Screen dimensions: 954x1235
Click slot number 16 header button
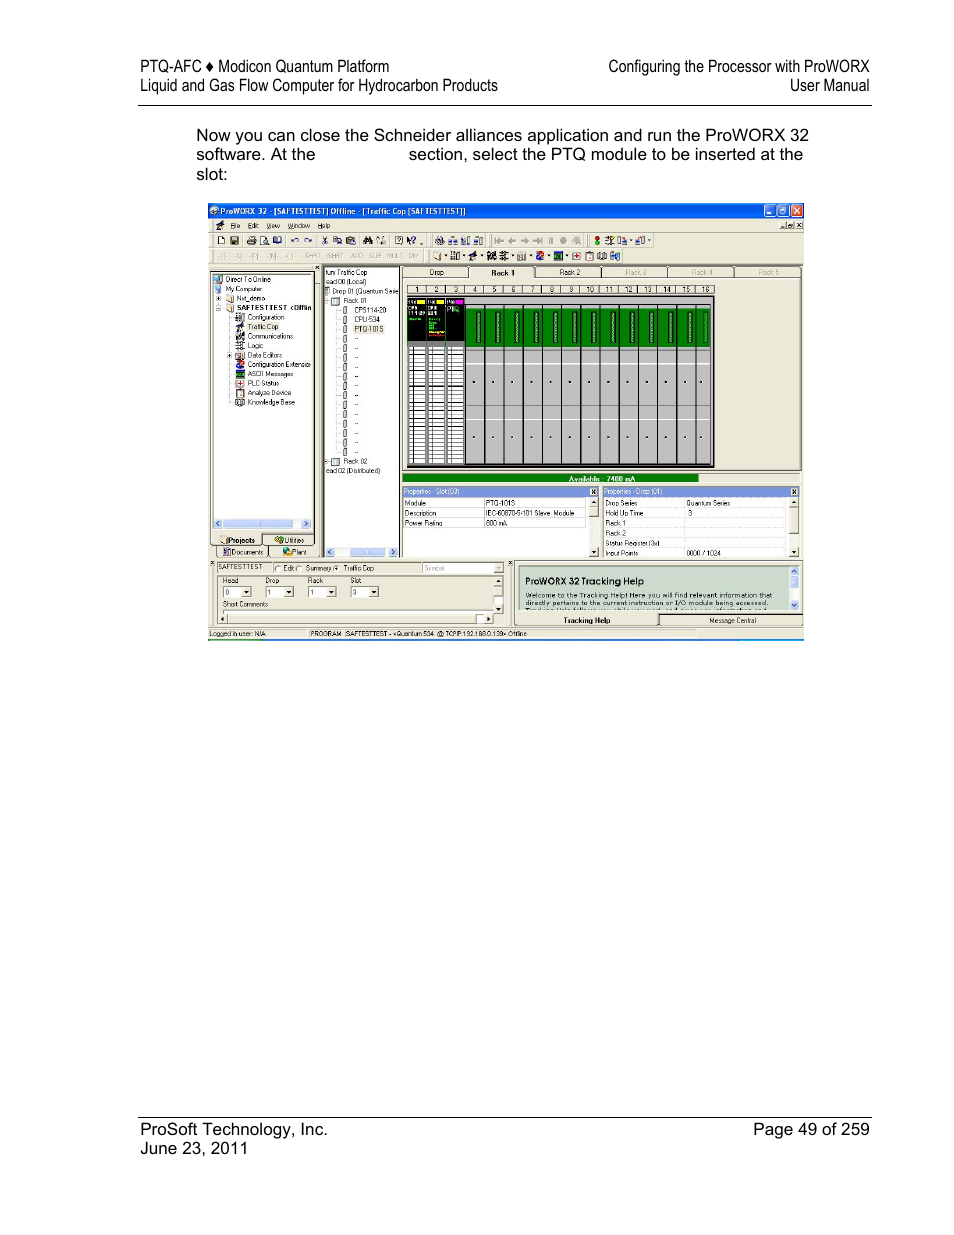(x=705, y=289)
